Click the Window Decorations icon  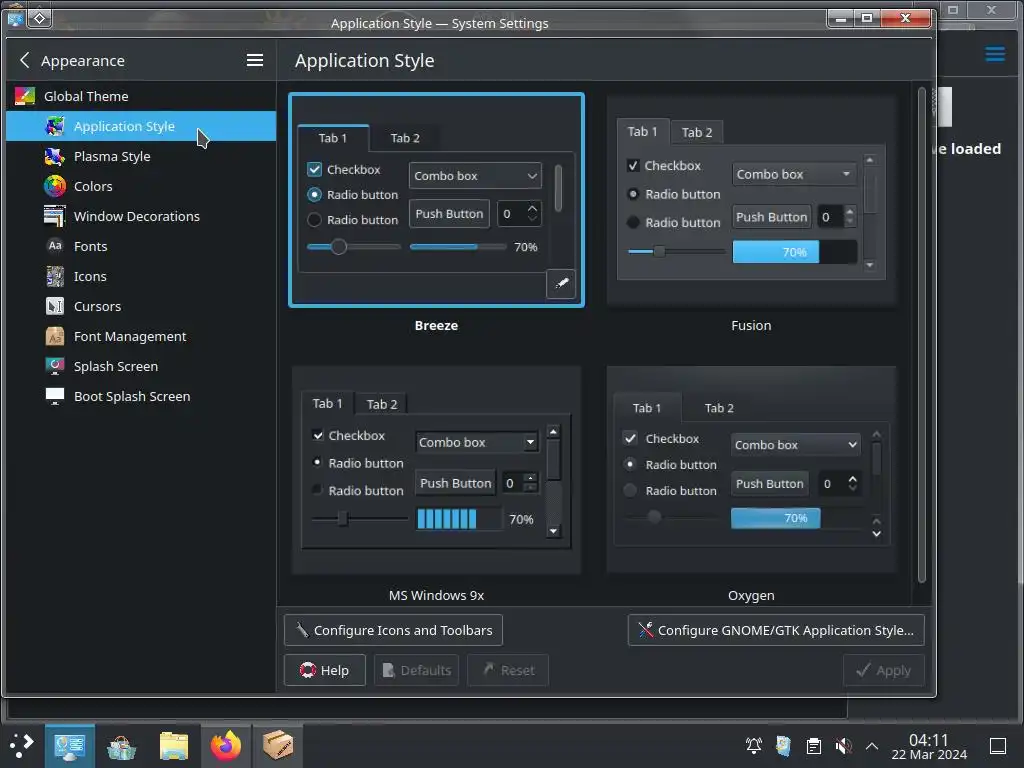[55, 216]
